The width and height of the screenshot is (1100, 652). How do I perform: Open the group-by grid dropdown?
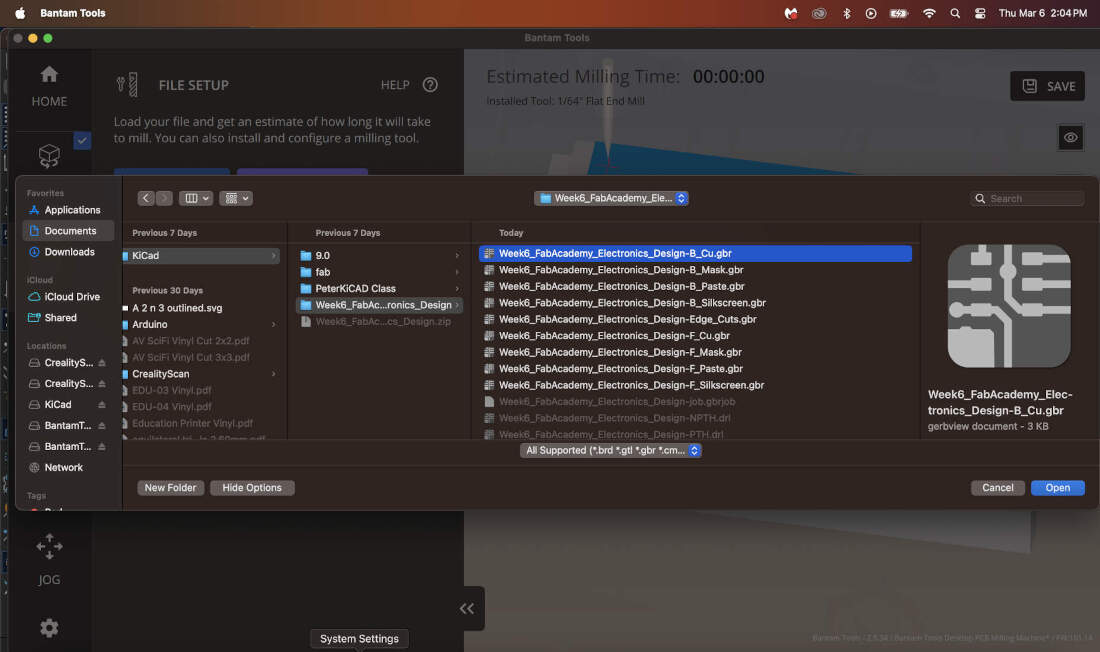(236, 199)
